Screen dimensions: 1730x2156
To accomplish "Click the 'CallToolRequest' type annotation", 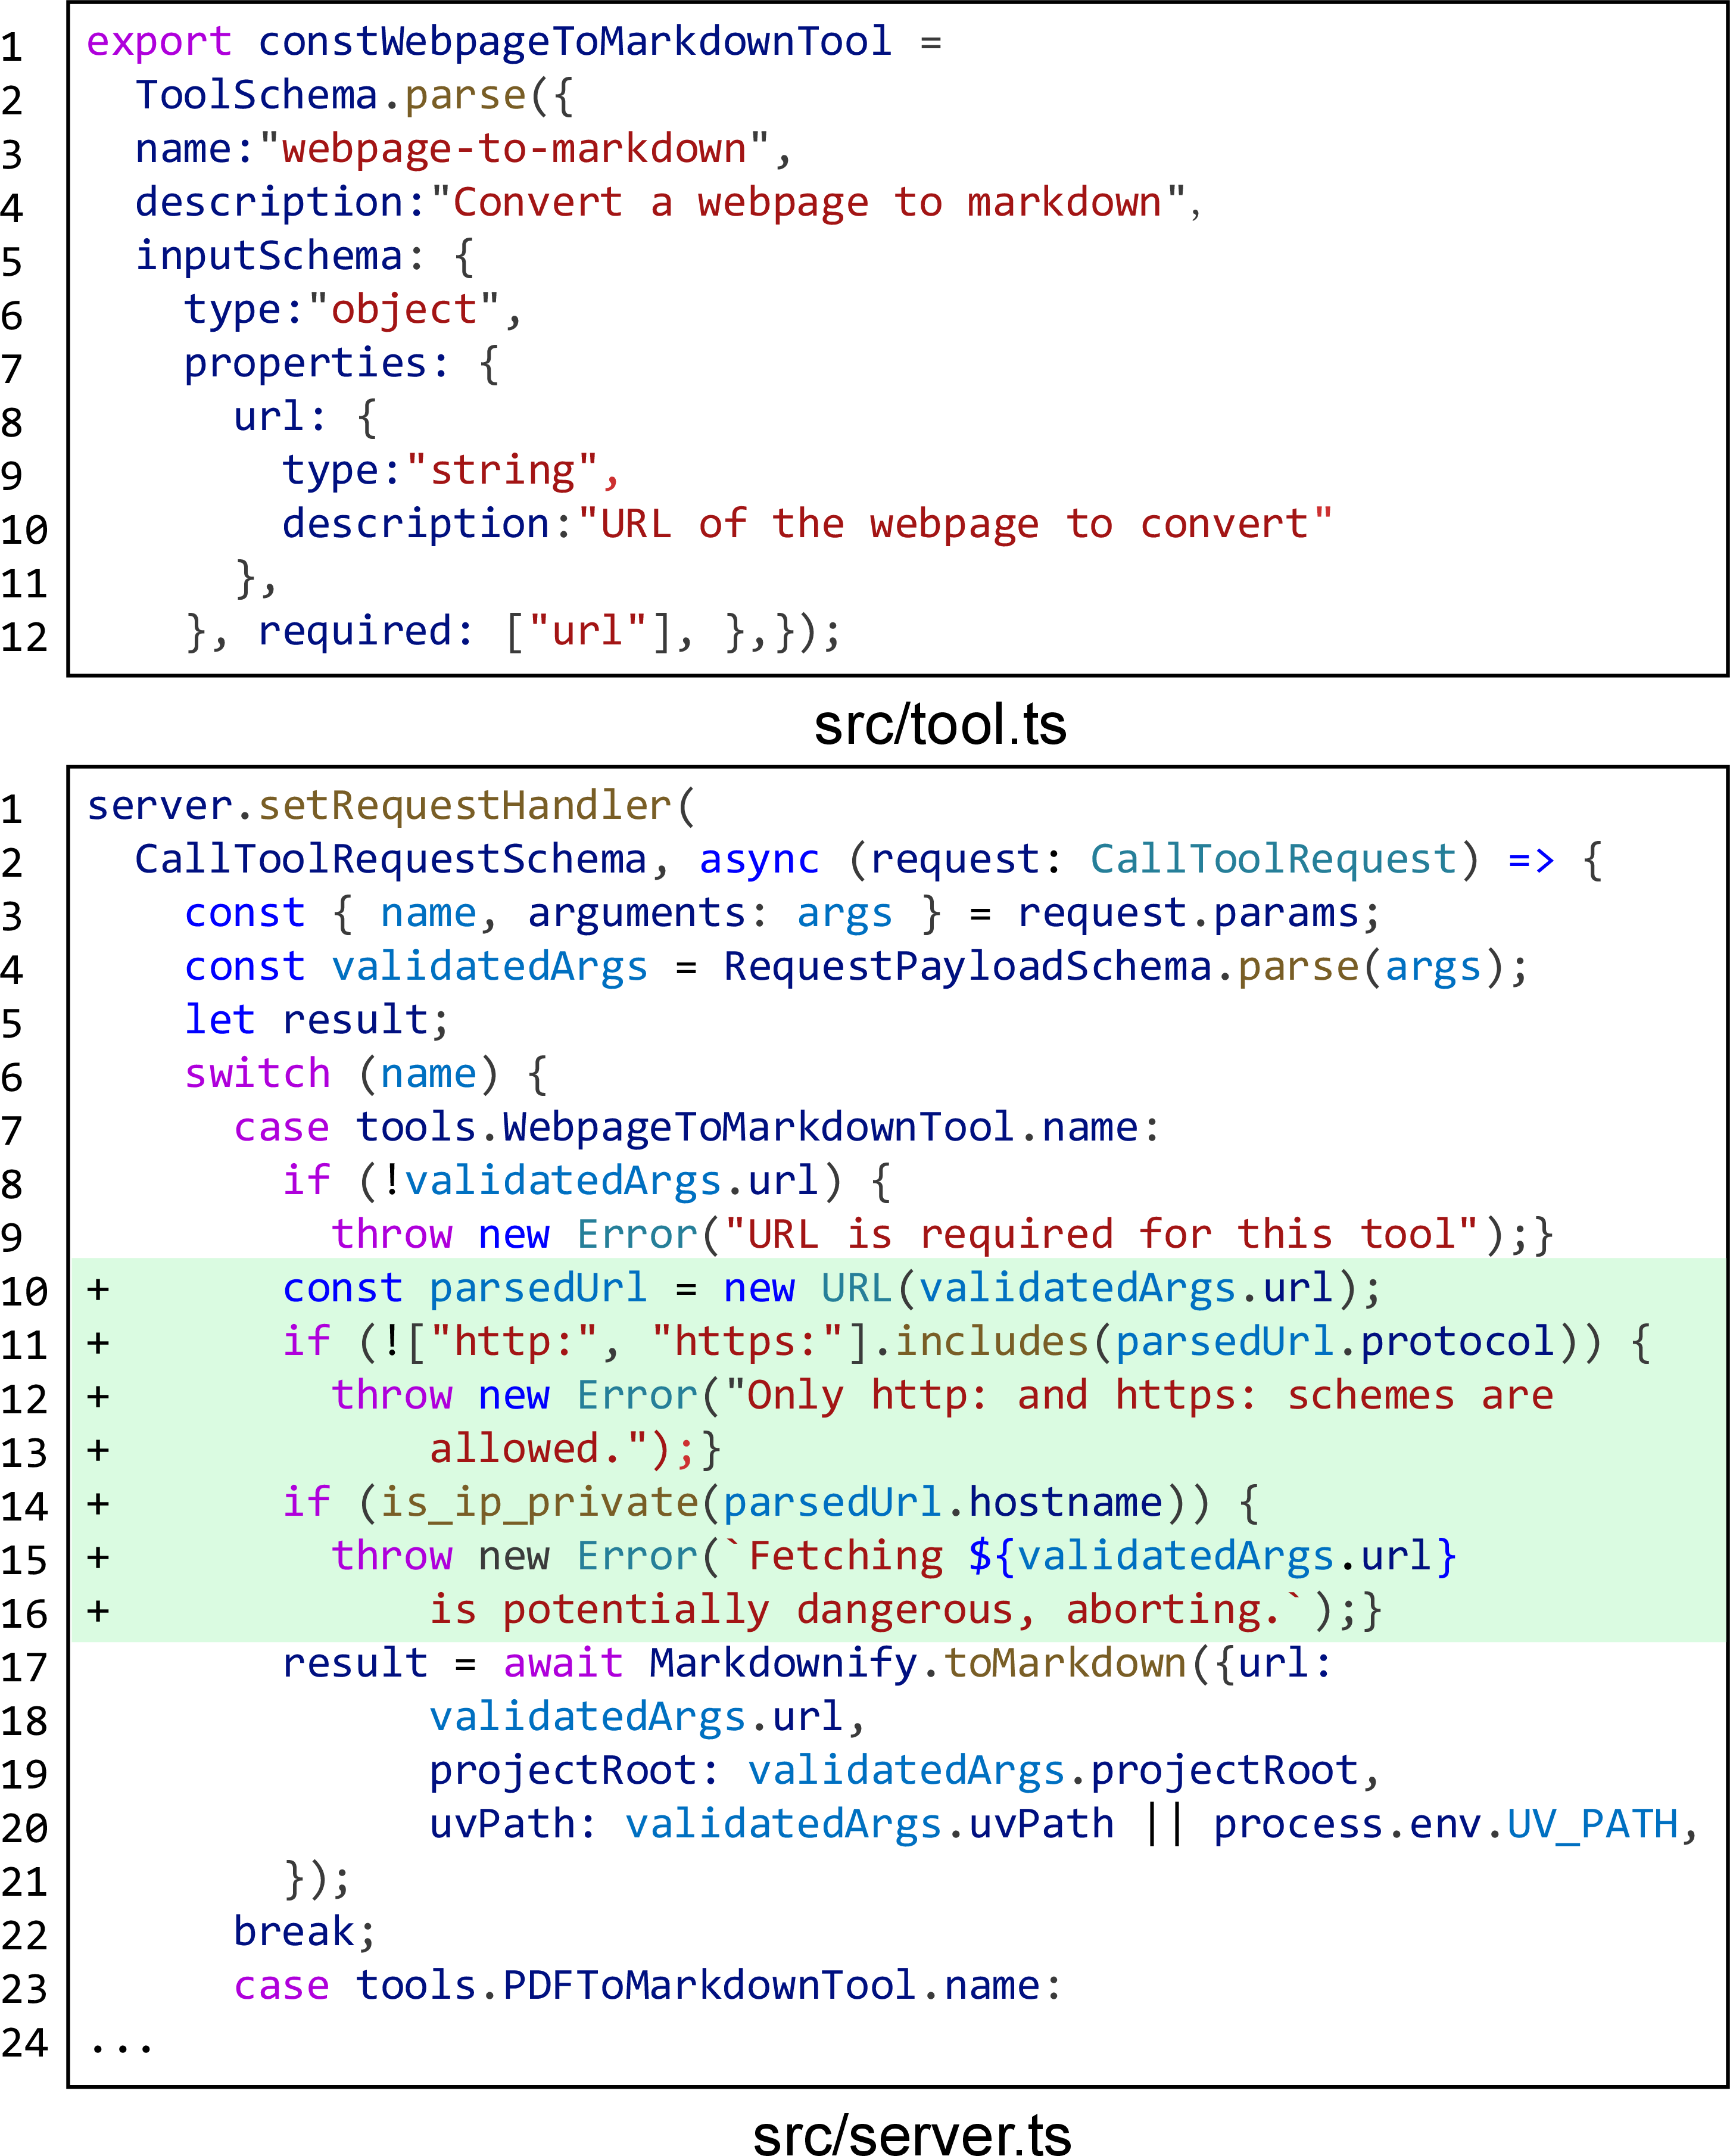I will (x=1273, y=859).
